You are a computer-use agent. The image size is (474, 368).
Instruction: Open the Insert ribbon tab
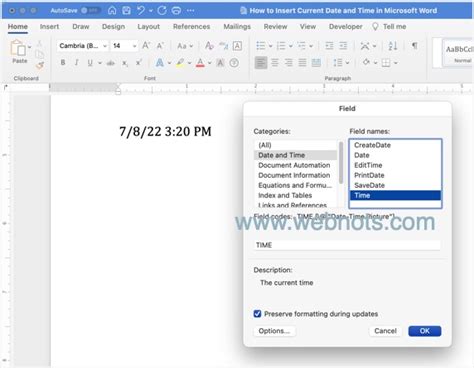pyautogui.click(x=49, y=27)
